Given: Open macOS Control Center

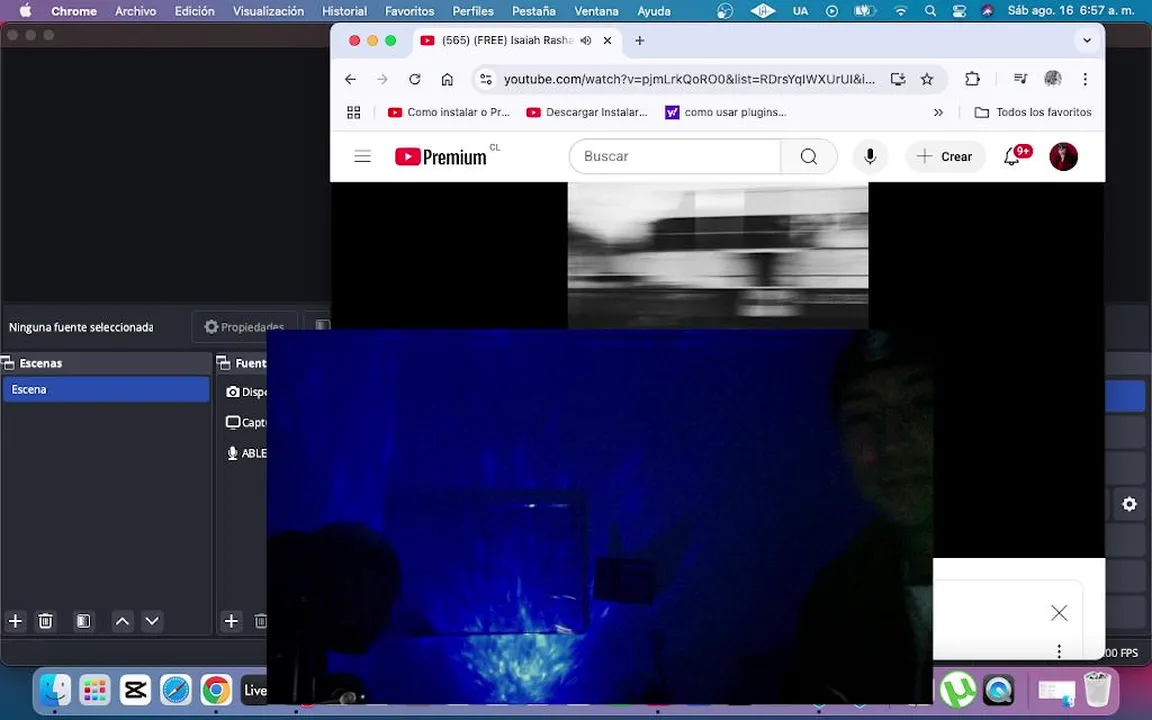Looking at the screenshot, I should click(959, 11).
